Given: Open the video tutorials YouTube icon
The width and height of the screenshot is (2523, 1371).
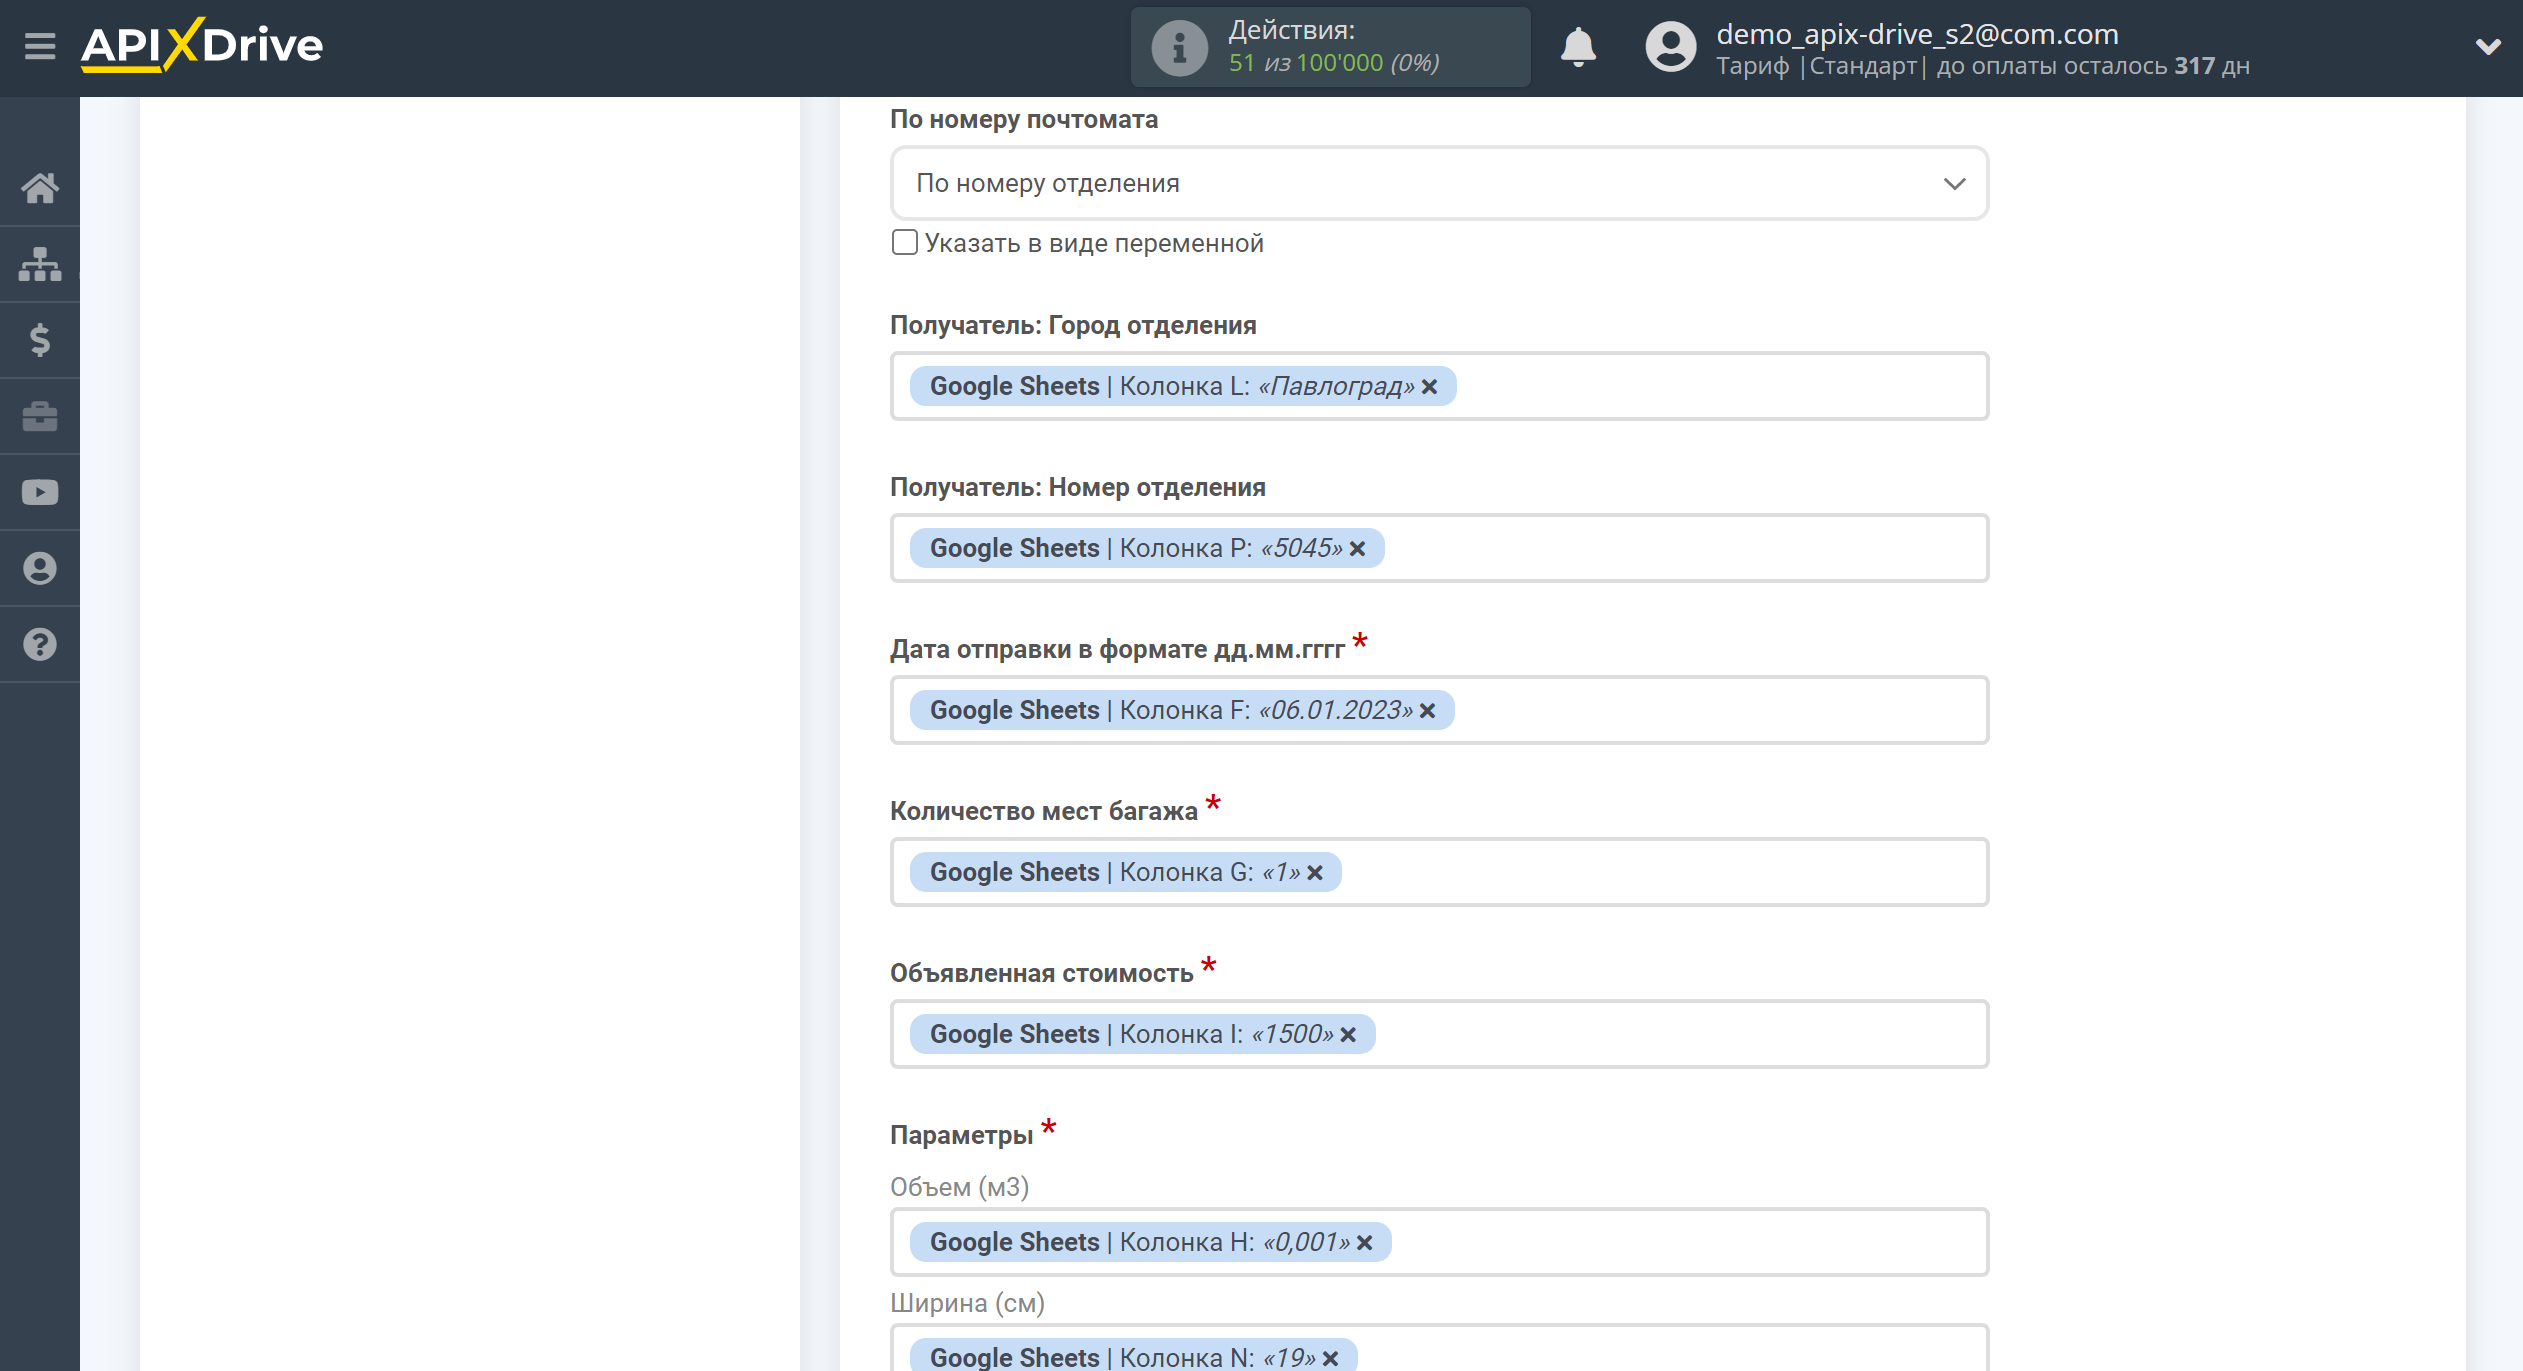Looking at the screenshot, I should (40, 492).
